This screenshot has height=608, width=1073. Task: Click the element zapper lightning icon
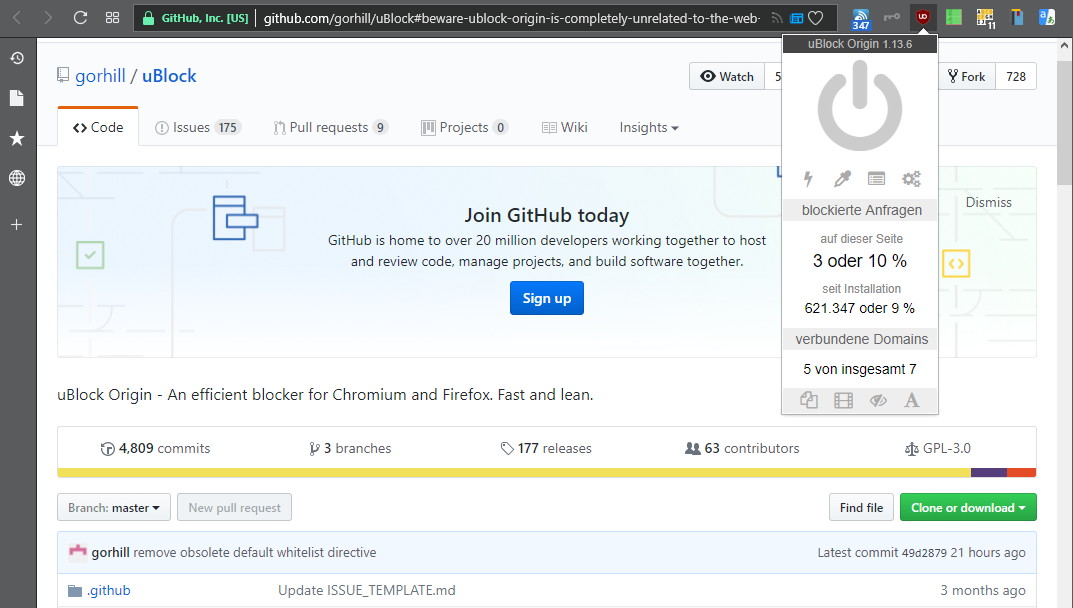coord(808,179)
